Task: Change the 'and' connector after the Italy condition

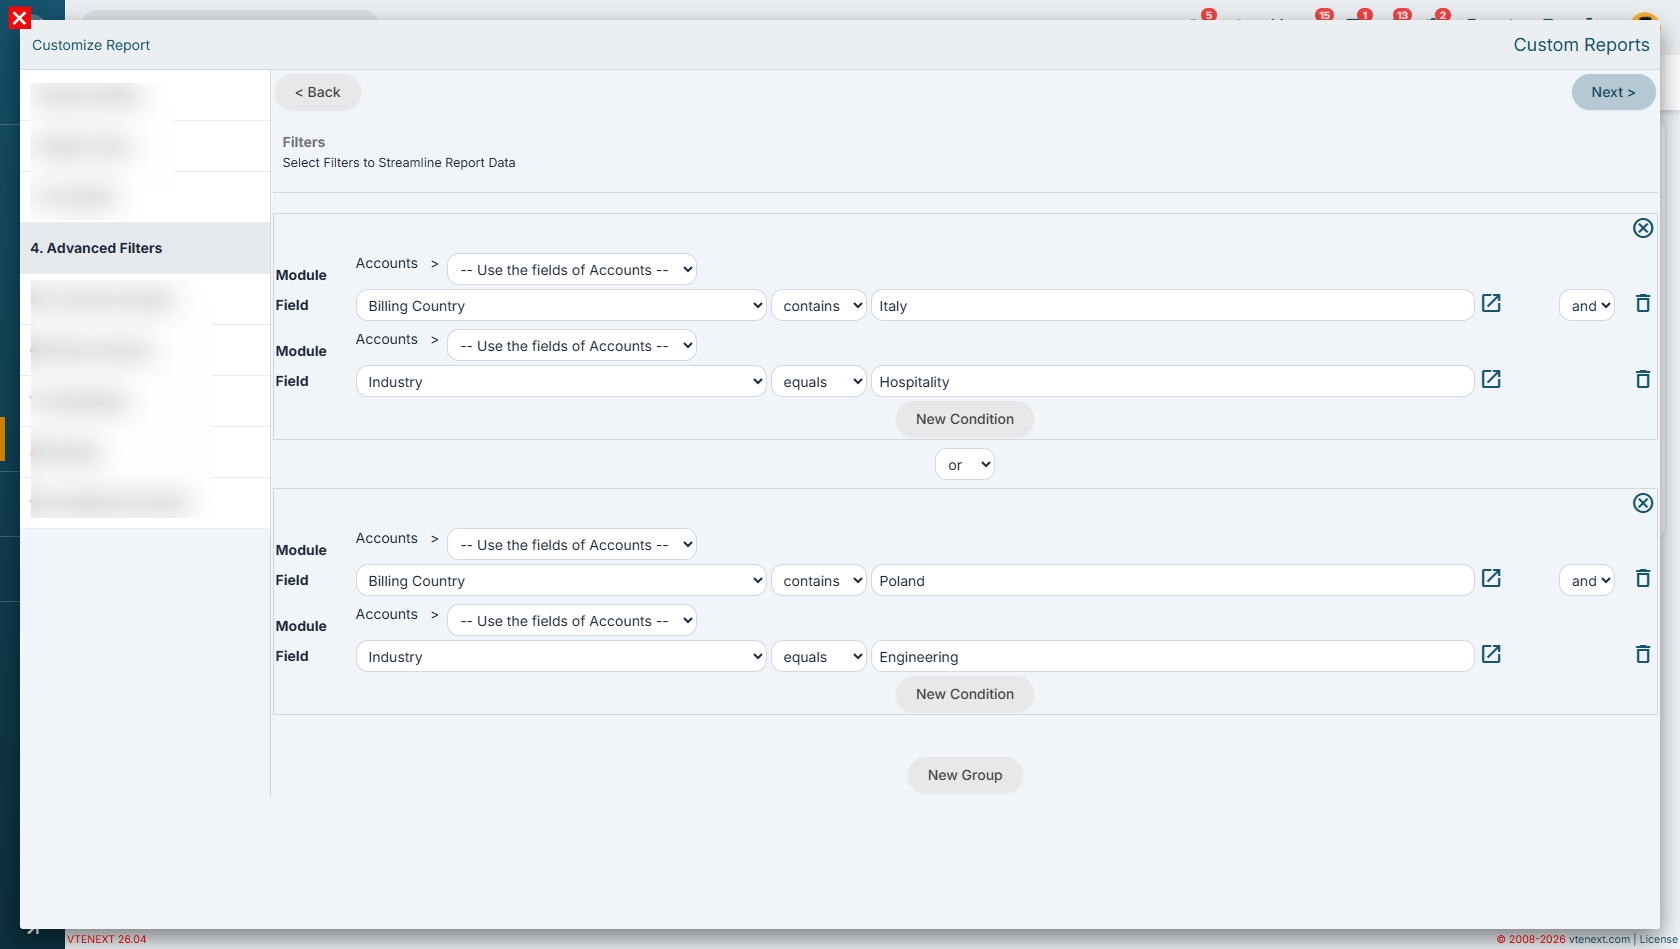Action: click(1587, 306)
